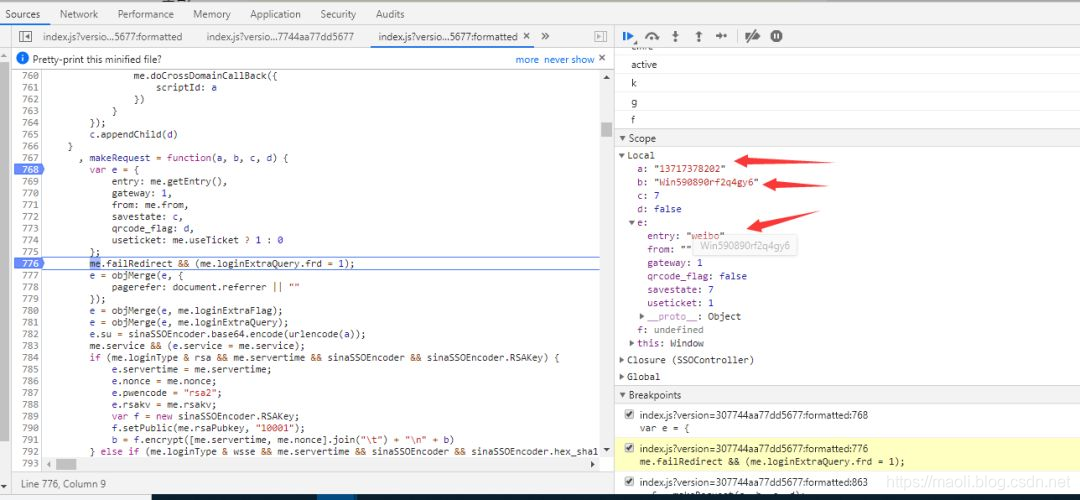Deactivate breakpoints icon
Screen dimensions: 1080x500
pyautogui.click(x=753, y=37)
